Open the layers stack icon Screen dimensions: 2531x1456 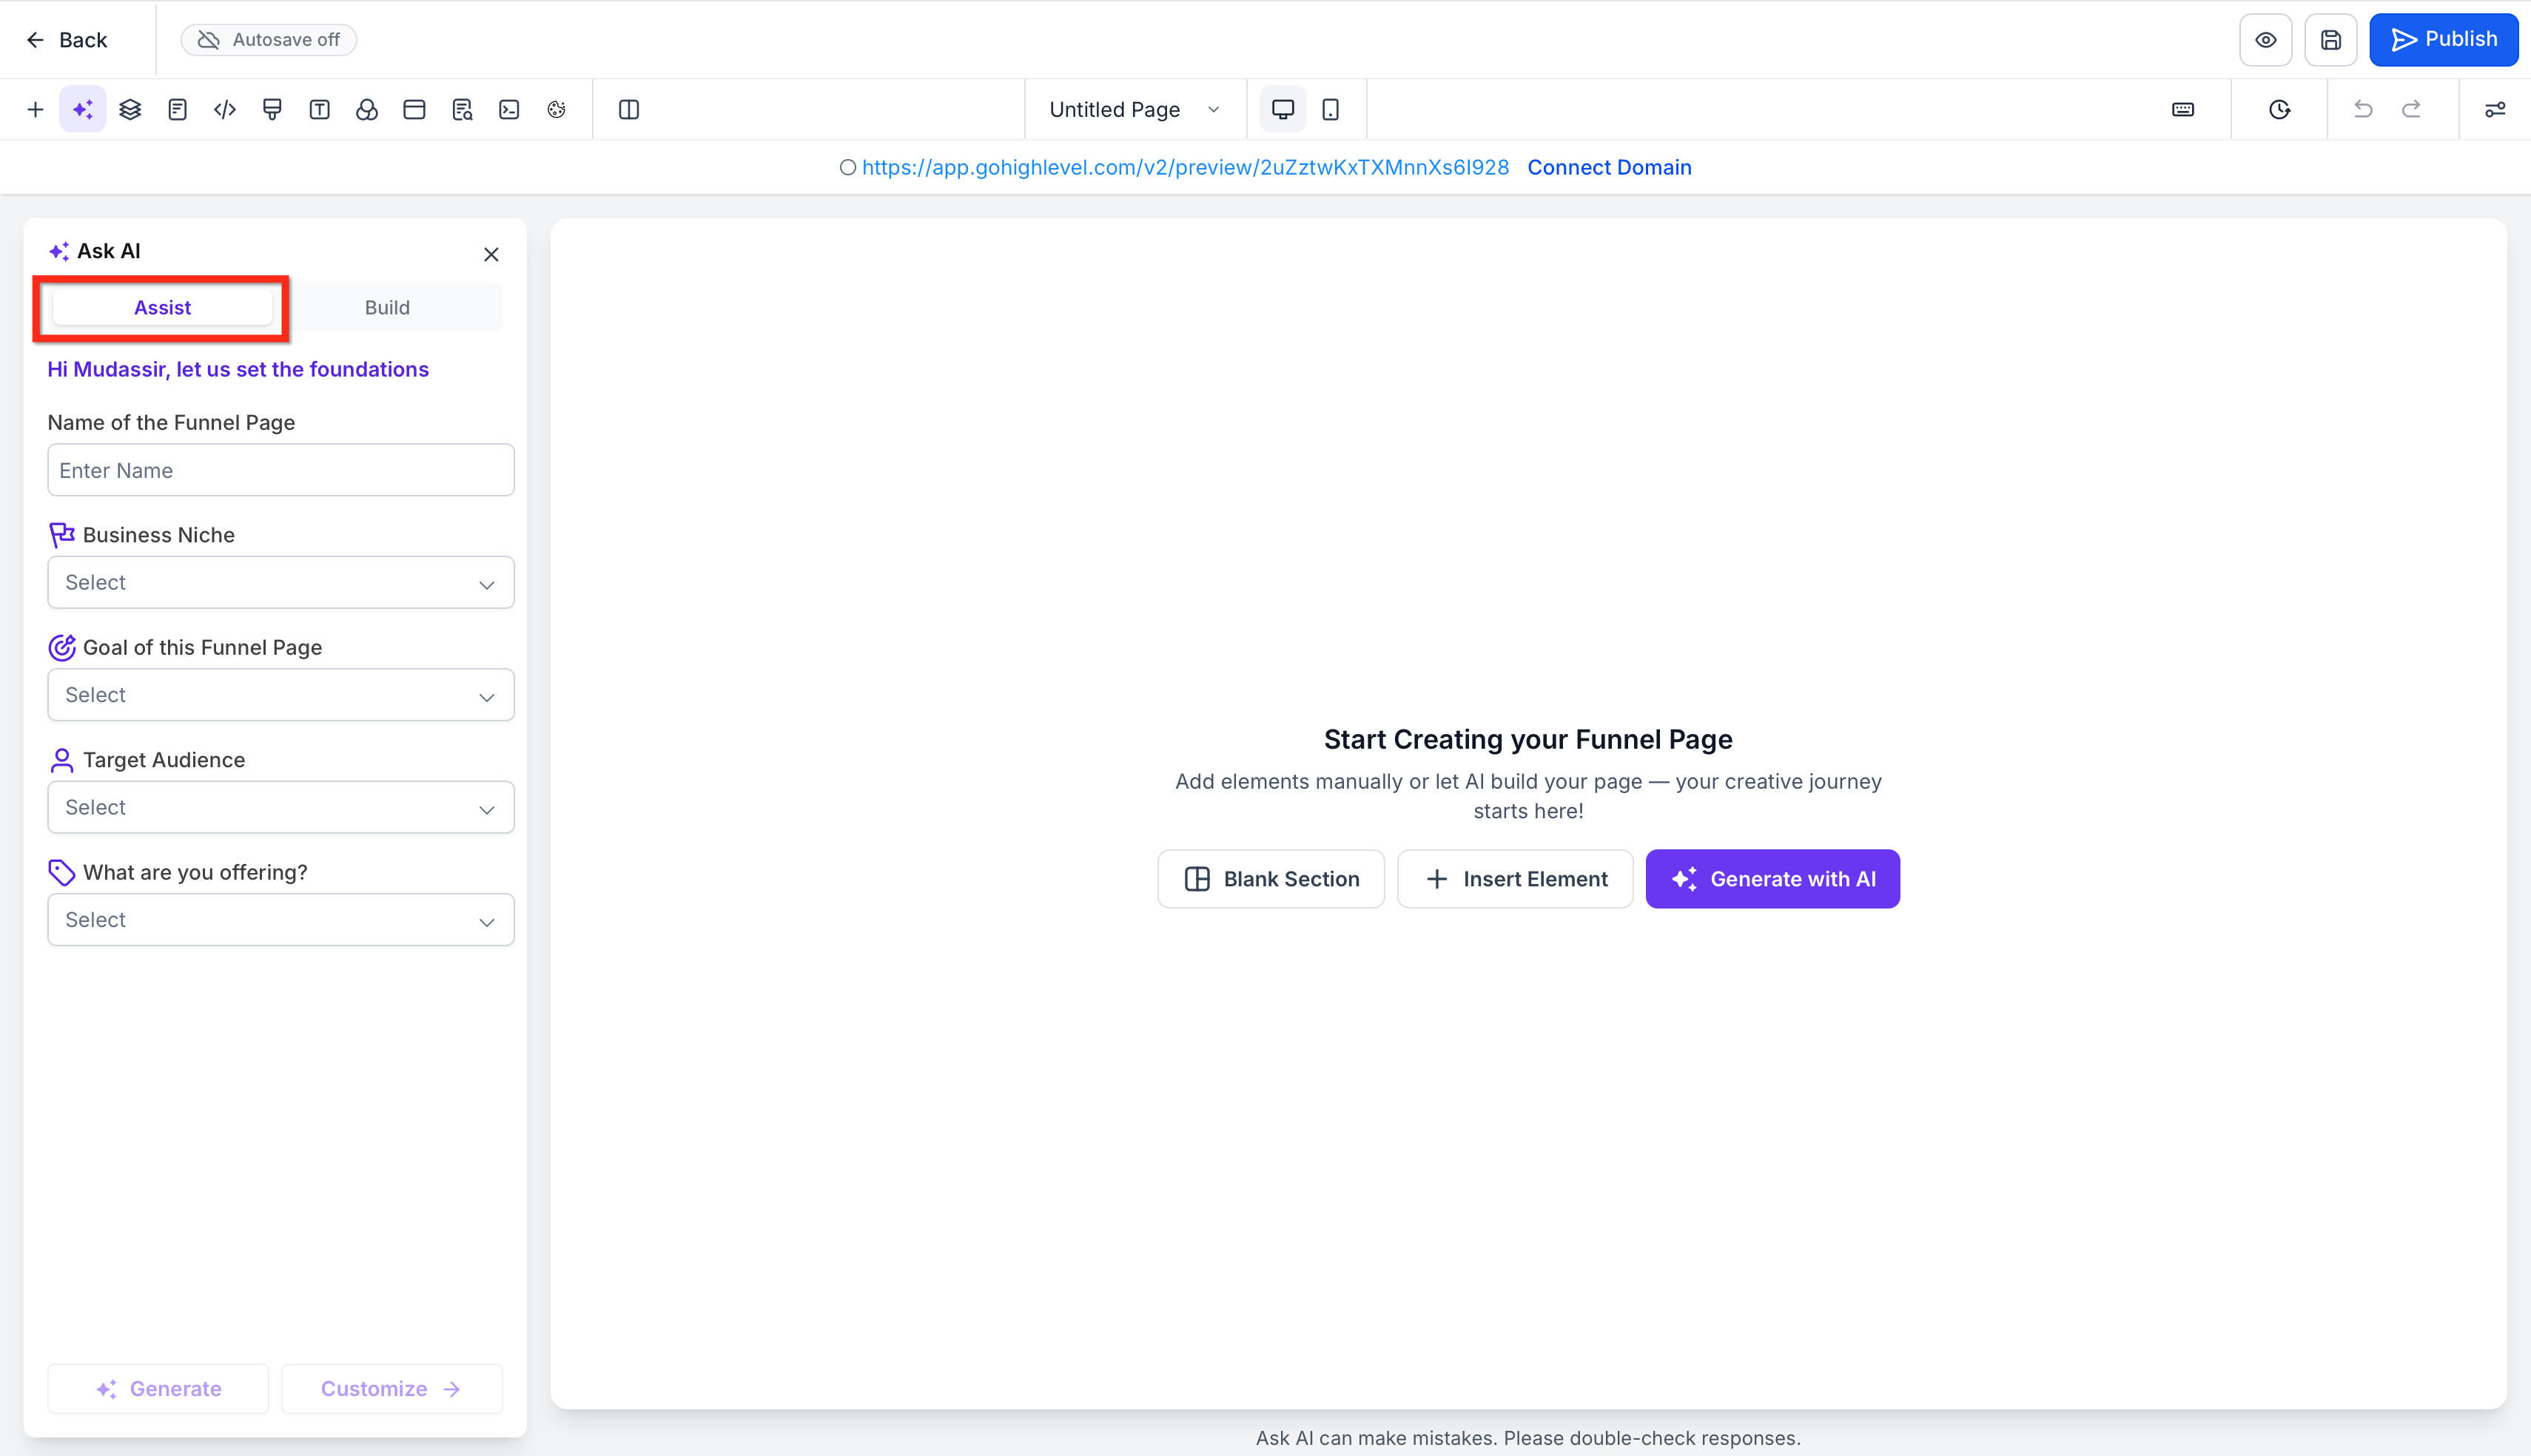click(x=130, y=110)
